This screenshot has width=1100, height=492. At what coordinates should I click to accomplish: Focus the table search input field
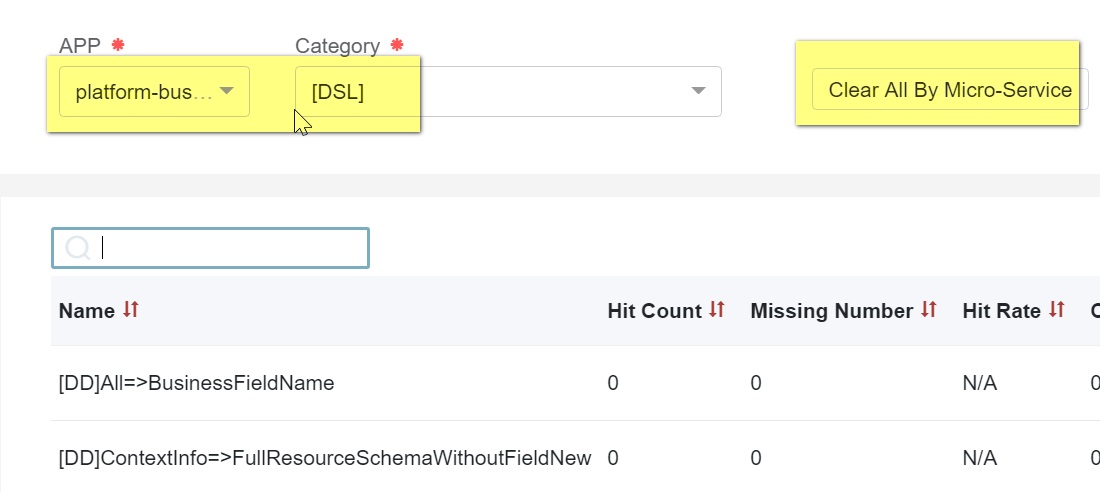(x=230, y=248)
